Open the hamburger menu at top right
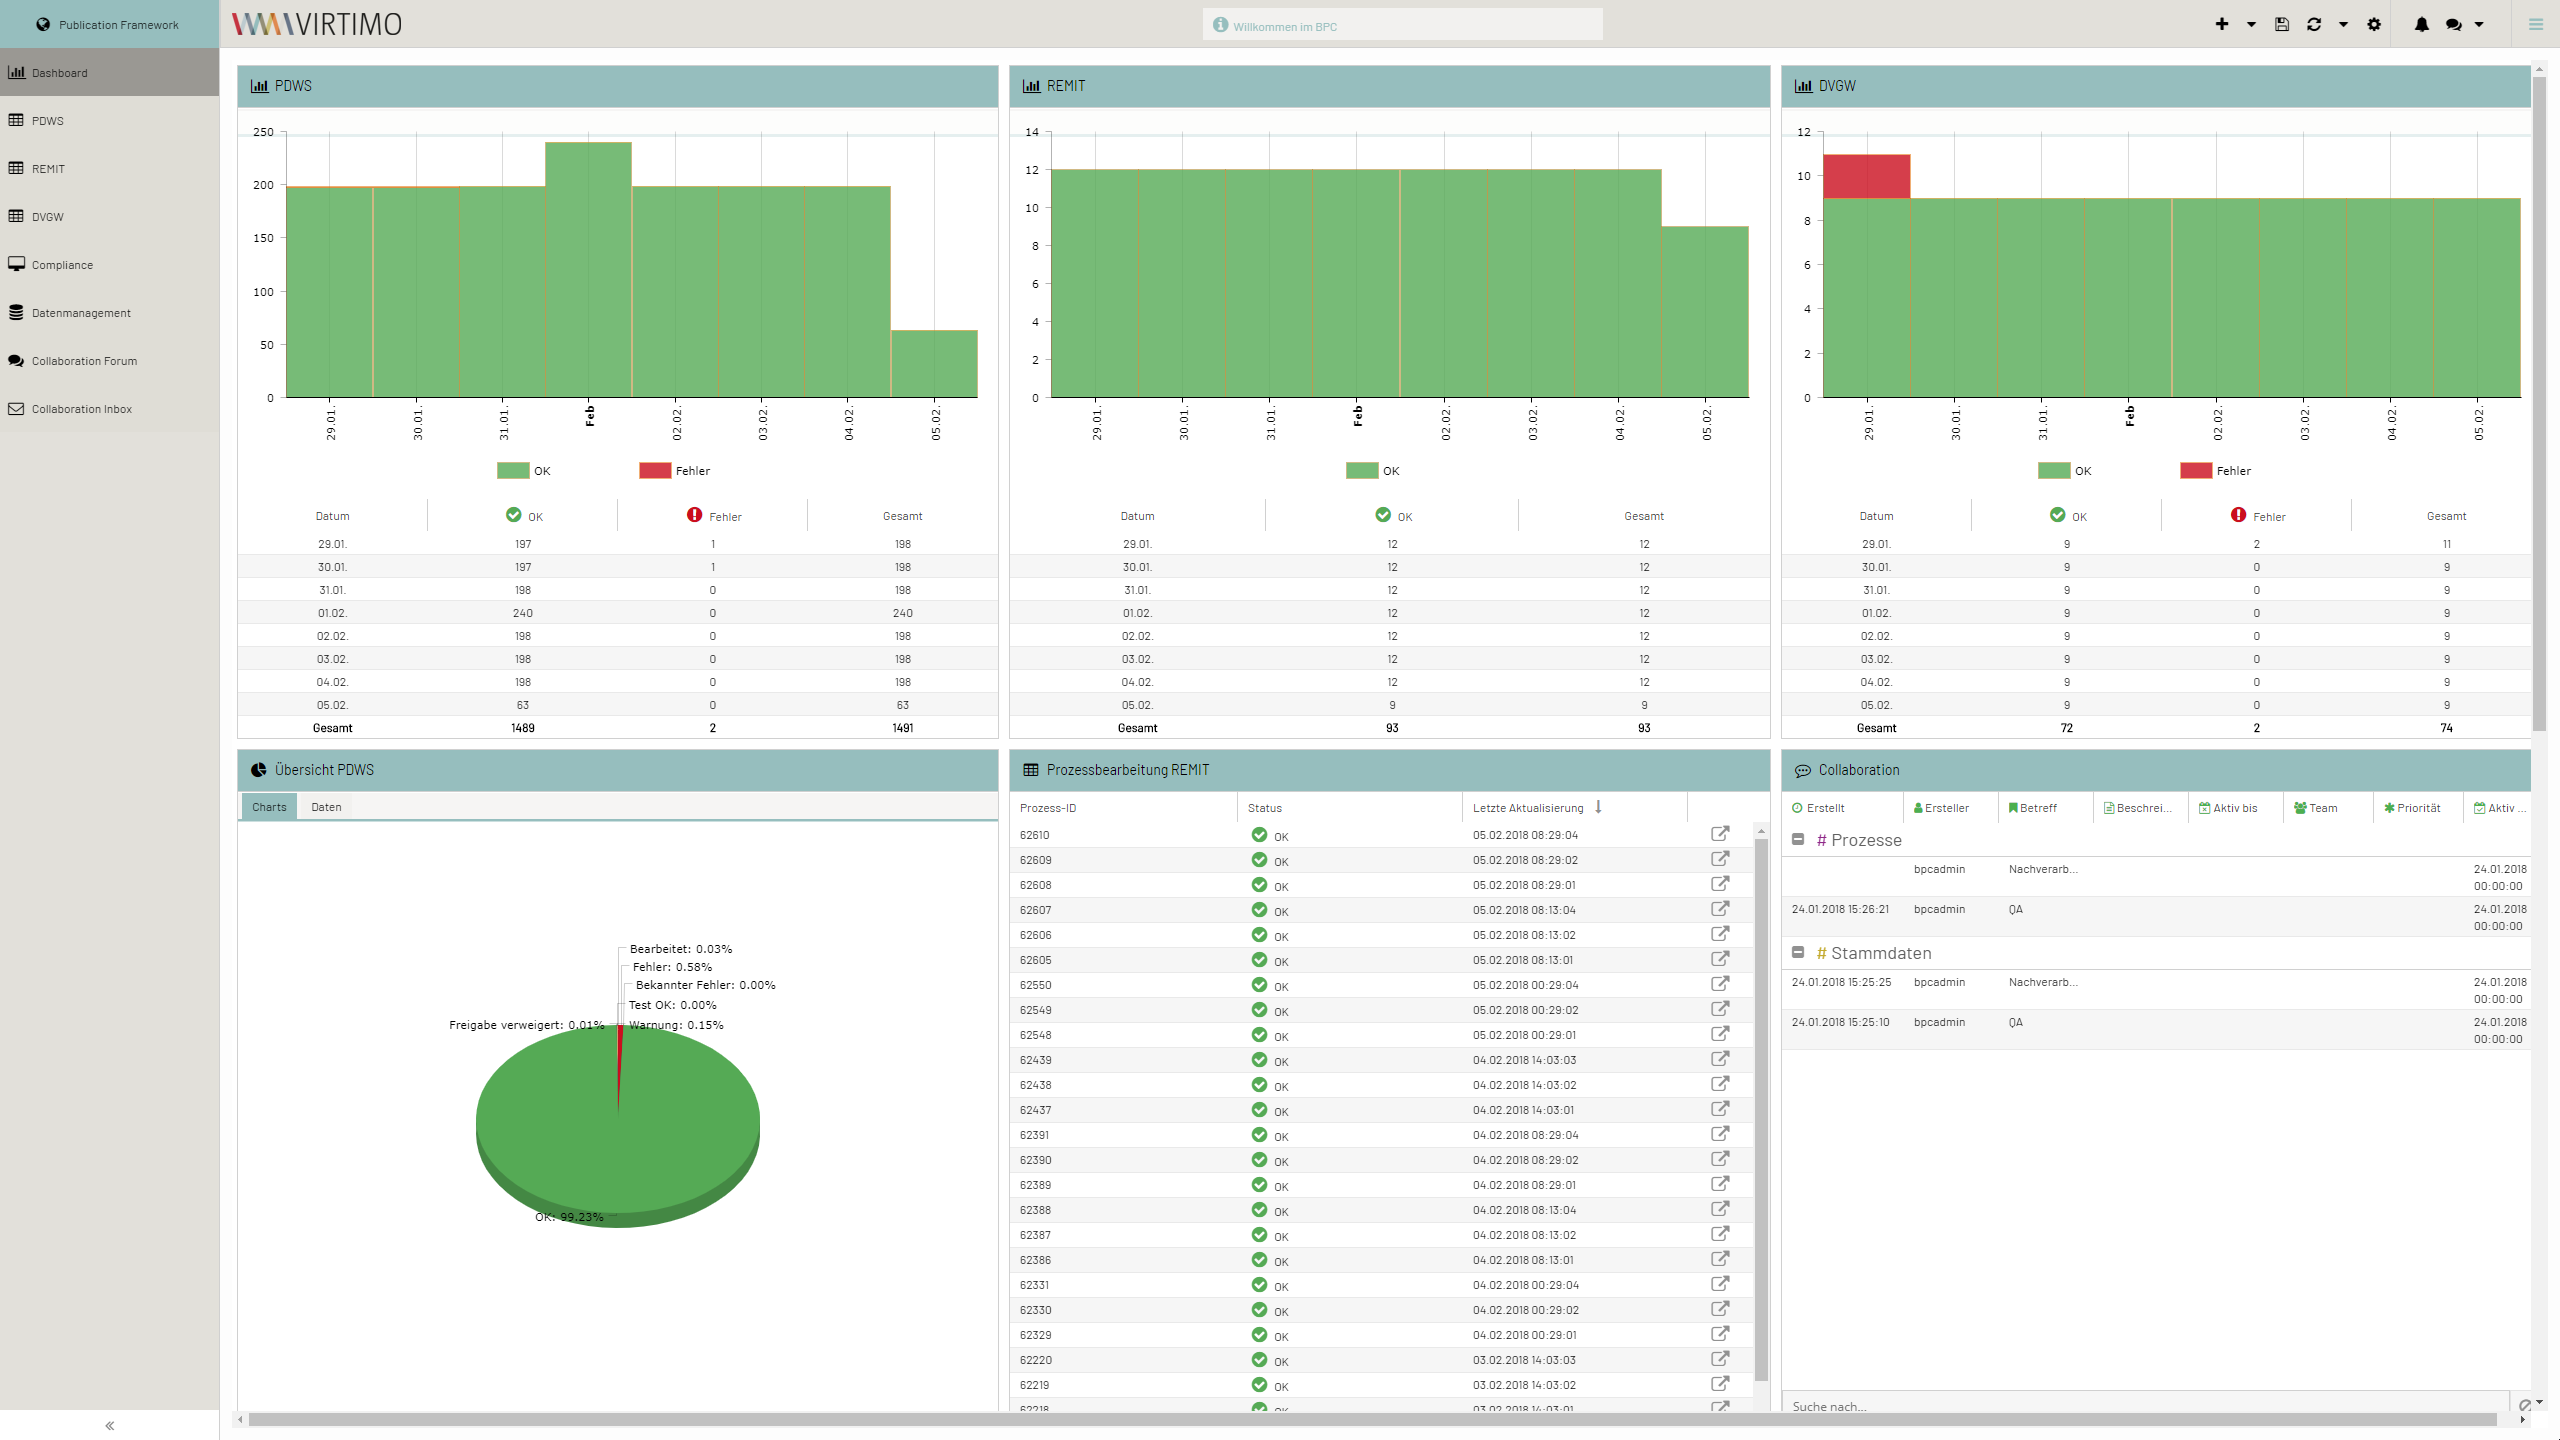2560x1440 pixels. coord(2535,24)
